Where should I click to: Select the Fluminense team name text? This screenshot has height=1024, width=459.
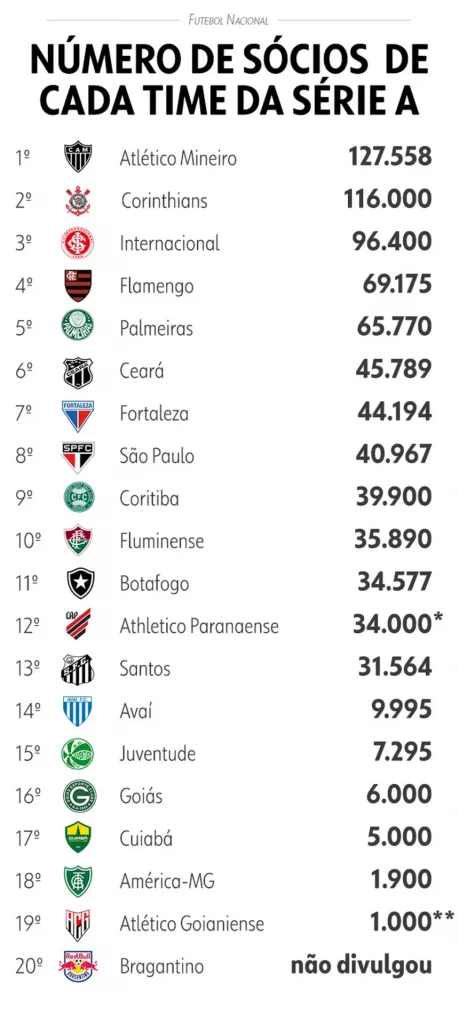point(162,541)
